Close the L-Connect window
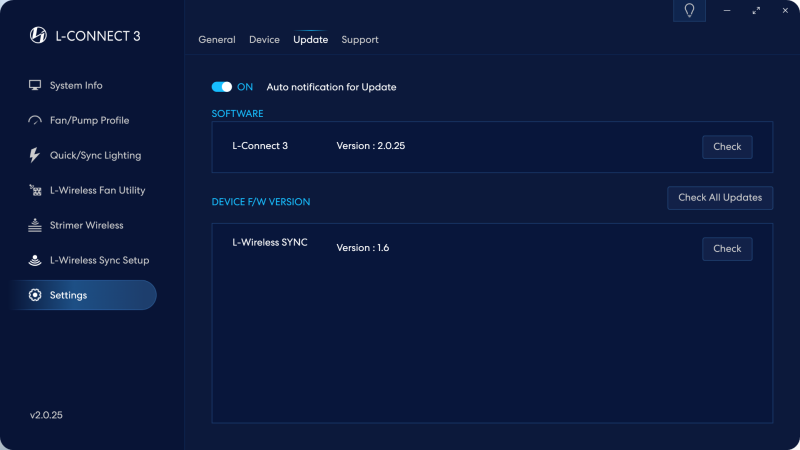 [785, 11]
